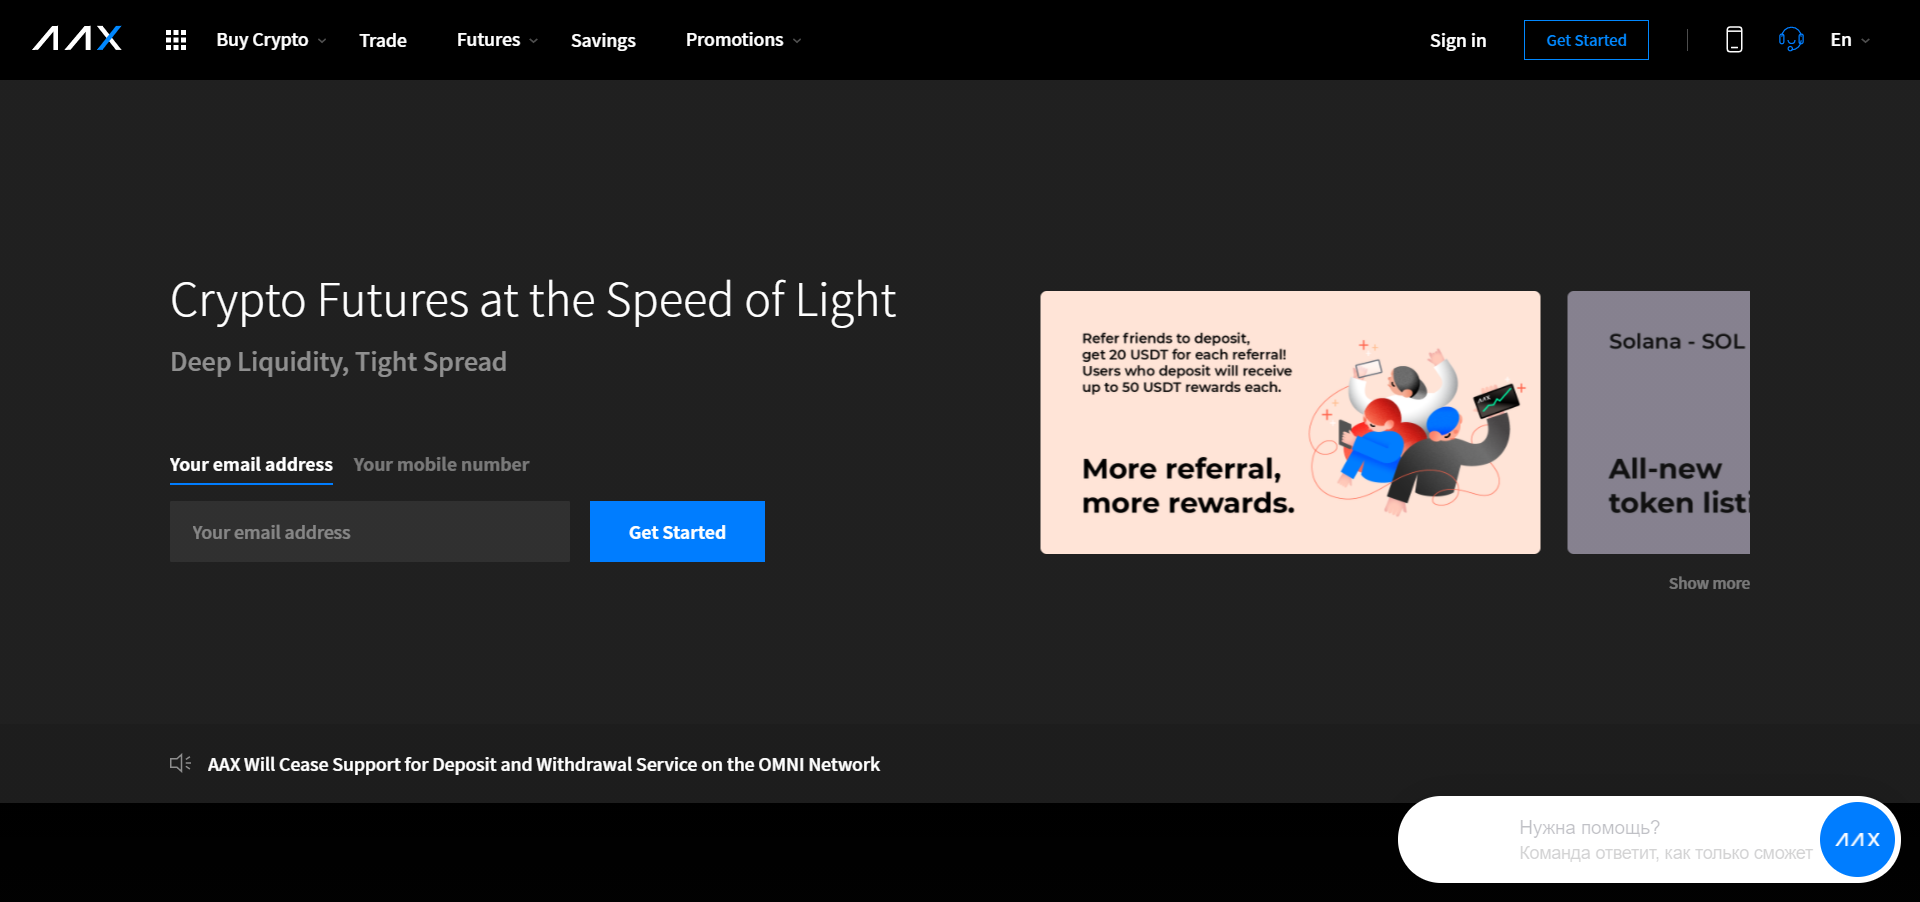The height and width of the screenshot is (902, 1920).
Task: Click Sign in link
Action: pos(1457,40)
